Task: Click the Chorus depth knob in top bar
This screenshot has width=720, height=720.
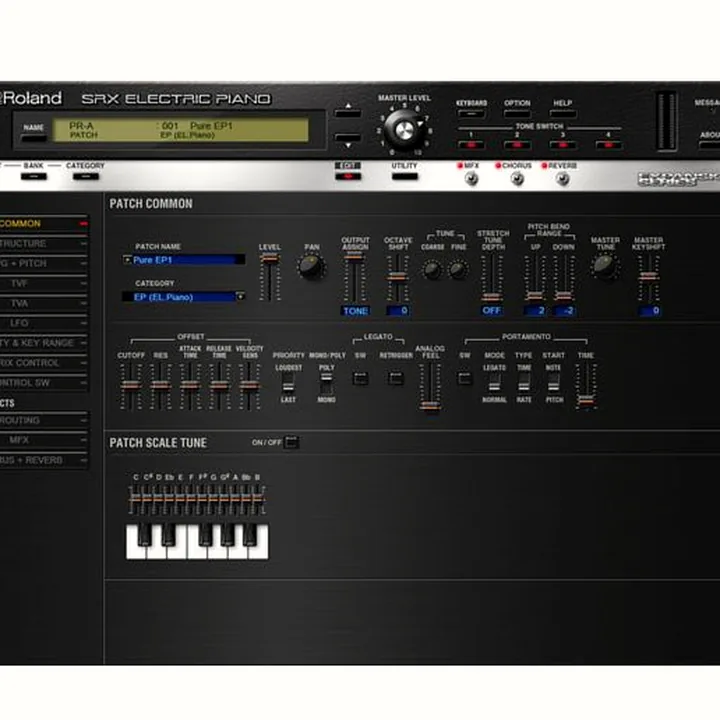Action: pos(517,178)
